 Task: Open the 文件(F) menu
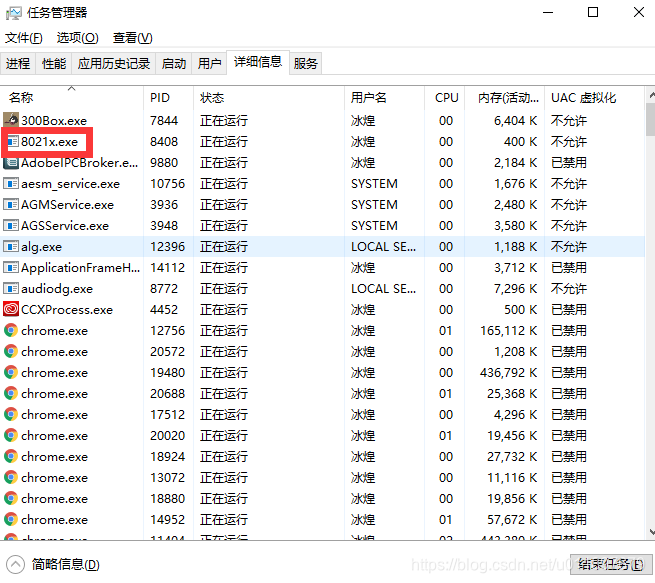click(x=24, y=38)
